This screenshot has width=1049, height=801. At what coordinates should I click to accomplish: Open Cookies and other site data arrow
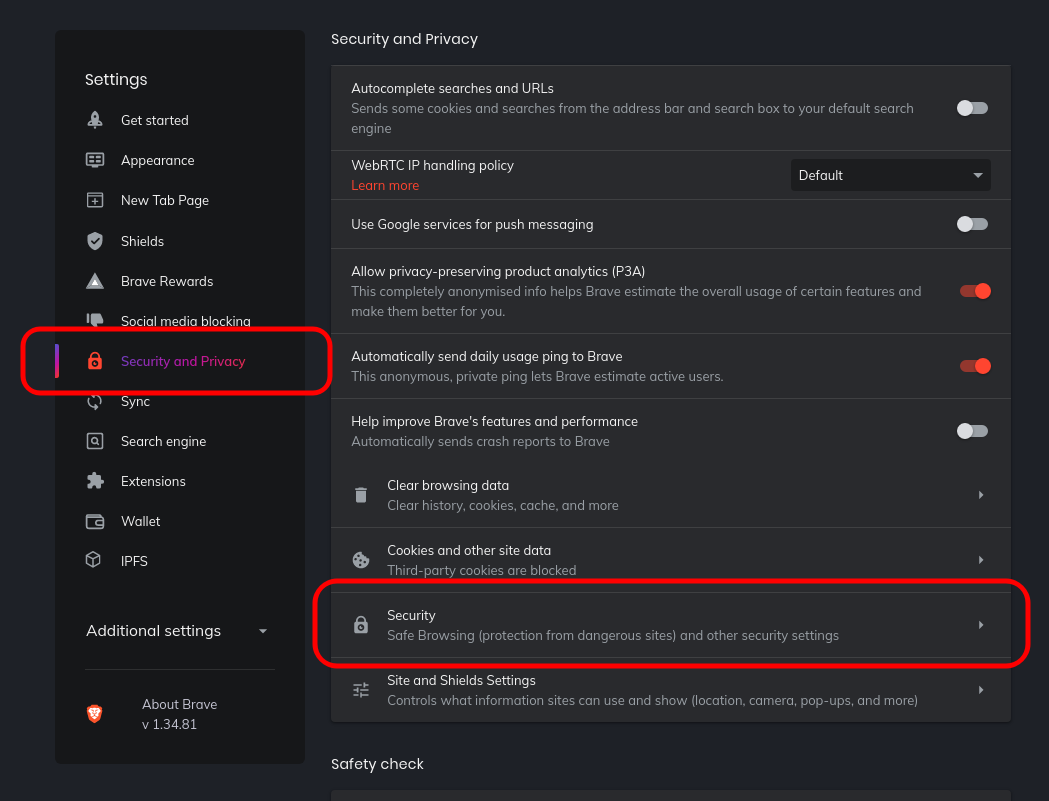point(980,560)
